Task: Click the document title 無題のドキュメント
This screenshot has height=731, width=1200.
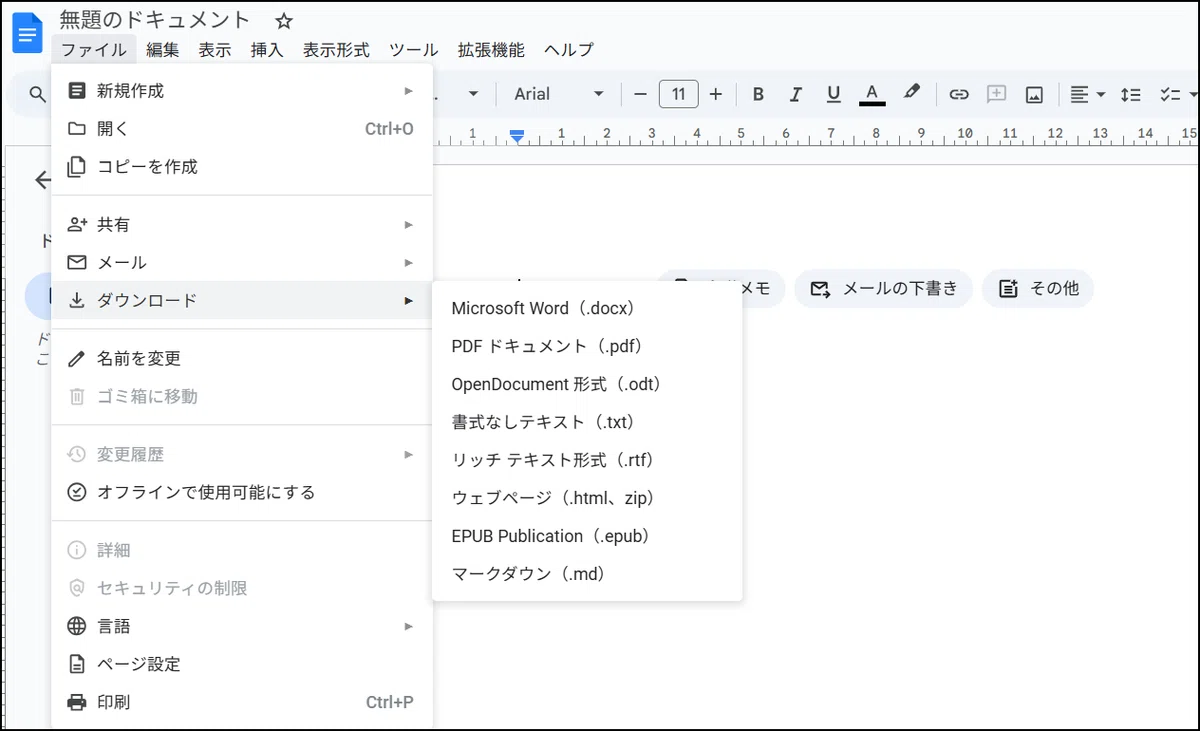Action: click(155, 20)
